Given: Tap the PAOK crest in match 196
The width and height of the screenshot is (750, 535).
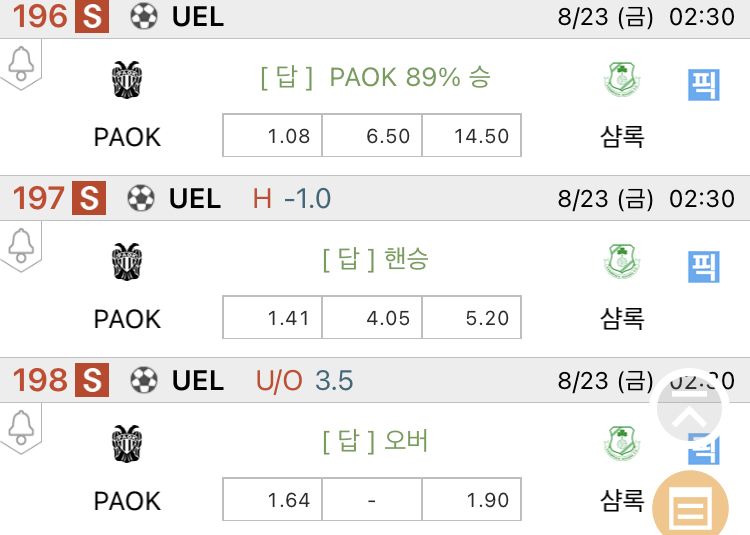Looking at the screenshot, I should click(x=127, y=79).
